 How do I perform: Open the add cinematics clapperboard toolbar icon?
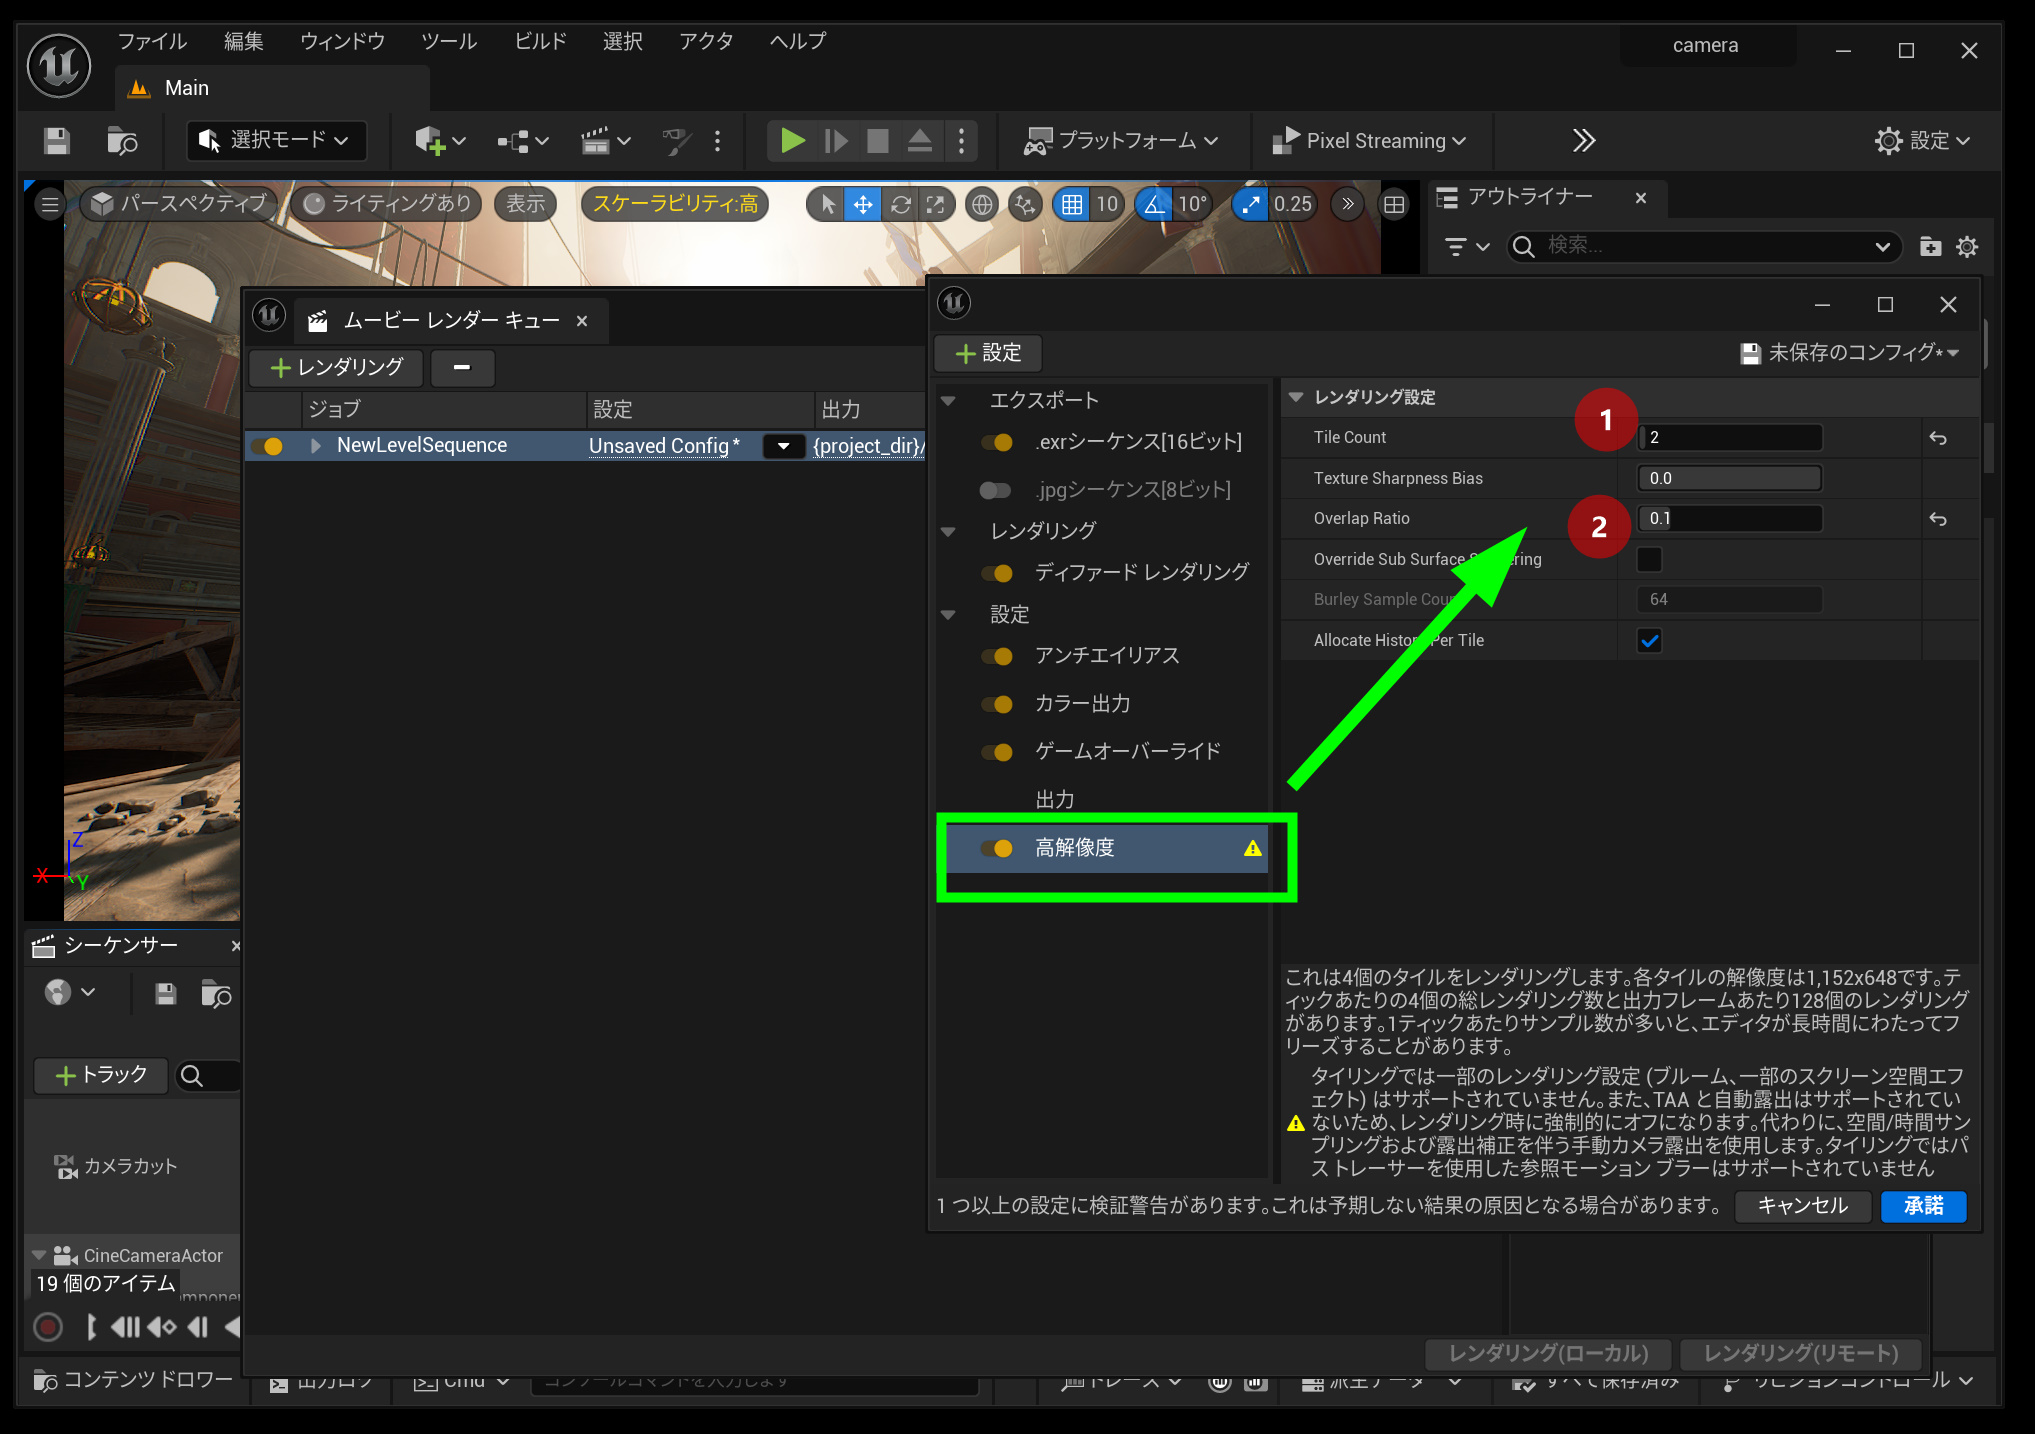point(596,141)
